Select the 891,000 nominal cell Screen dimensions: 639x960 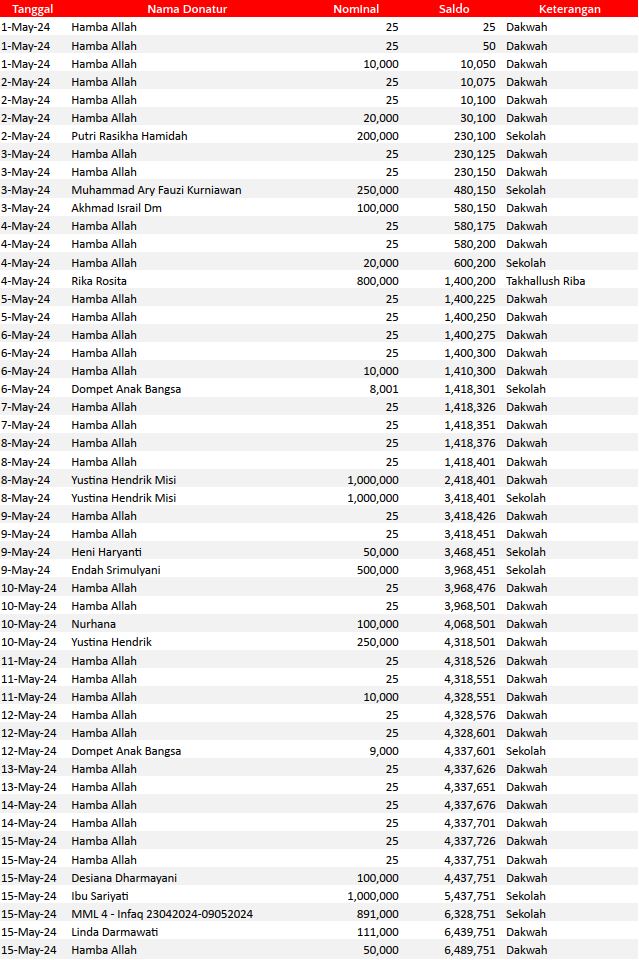(x=377, y=914)
